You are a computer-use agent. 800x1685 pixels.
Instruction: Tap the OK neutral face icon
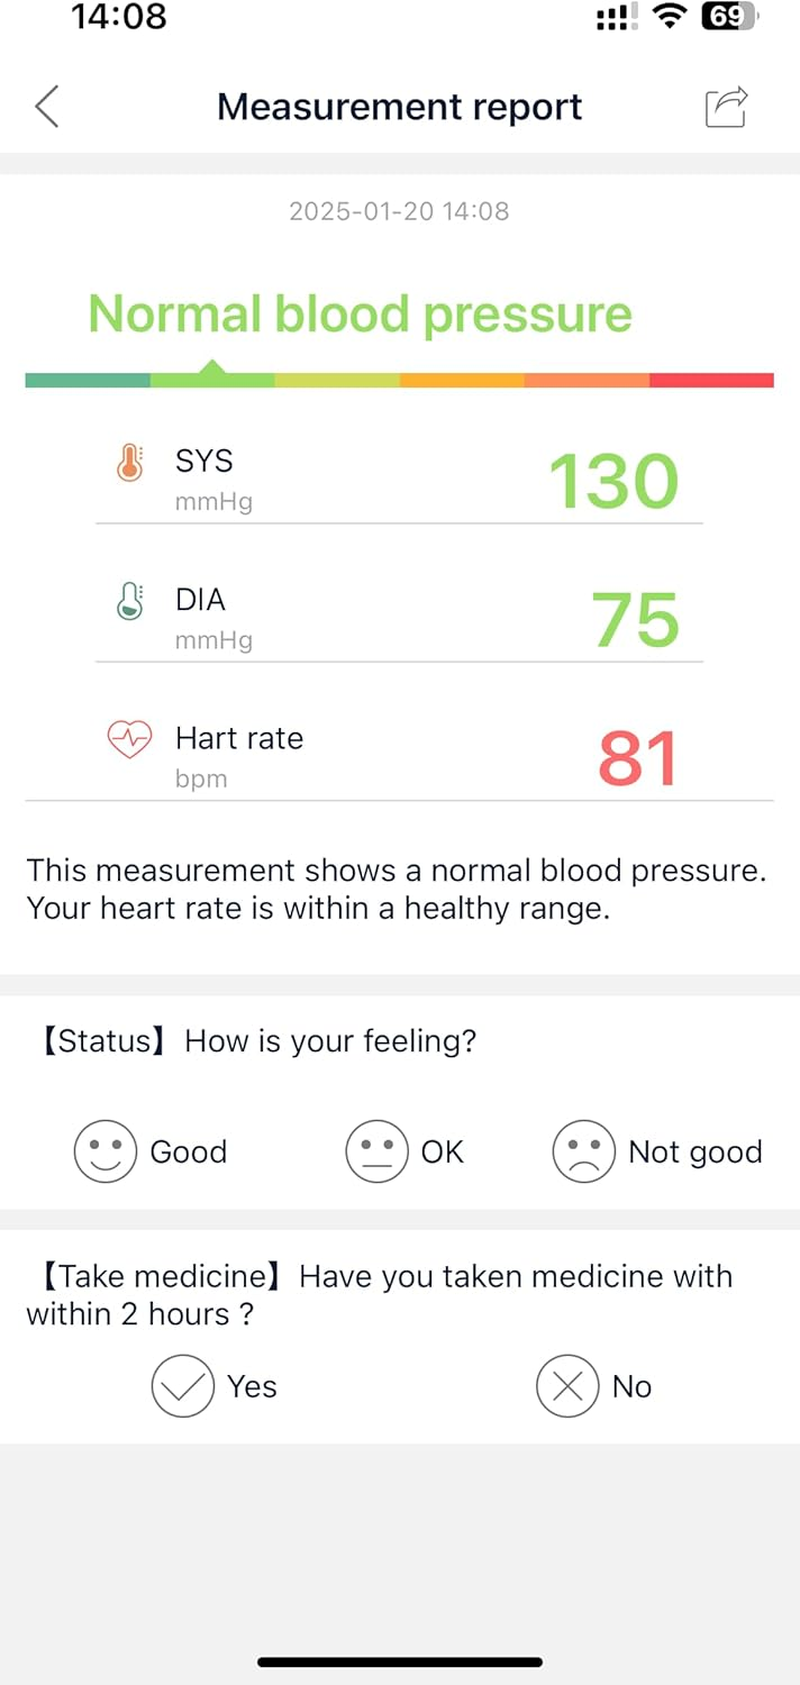coord(377,1151)
